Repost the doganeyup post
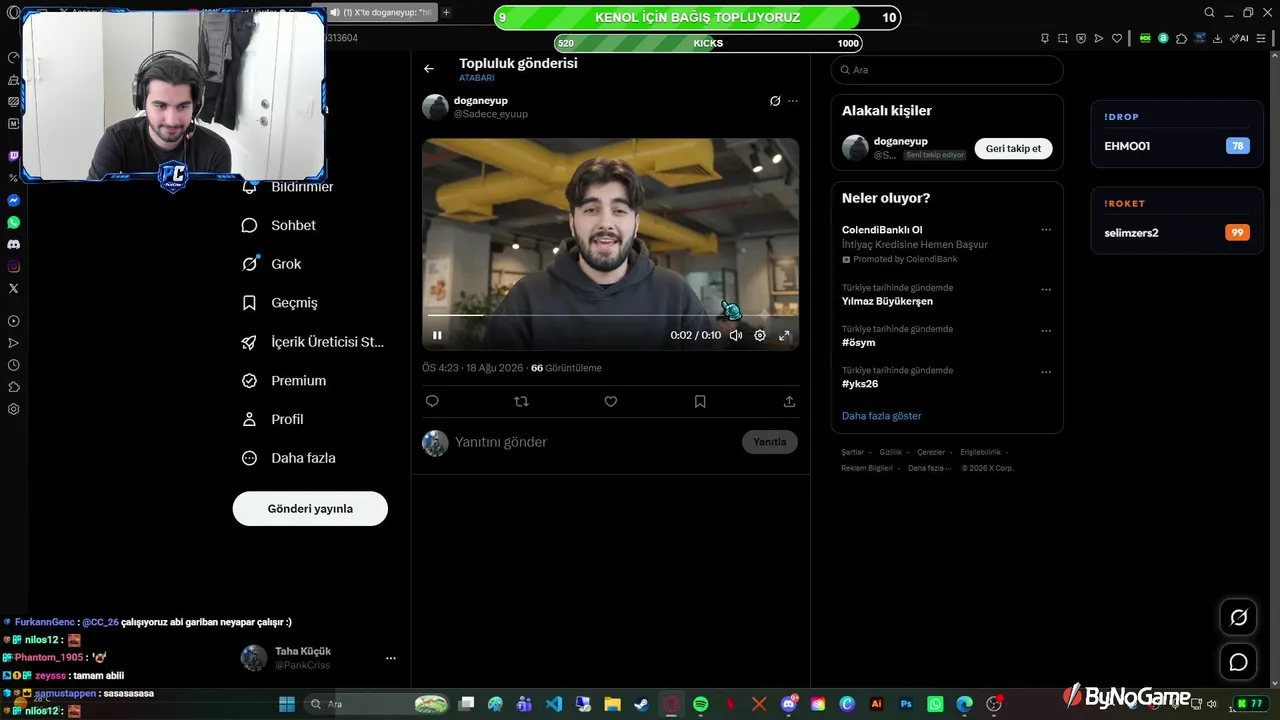This screenshot has width=1280, height=720. coord(521,401)
